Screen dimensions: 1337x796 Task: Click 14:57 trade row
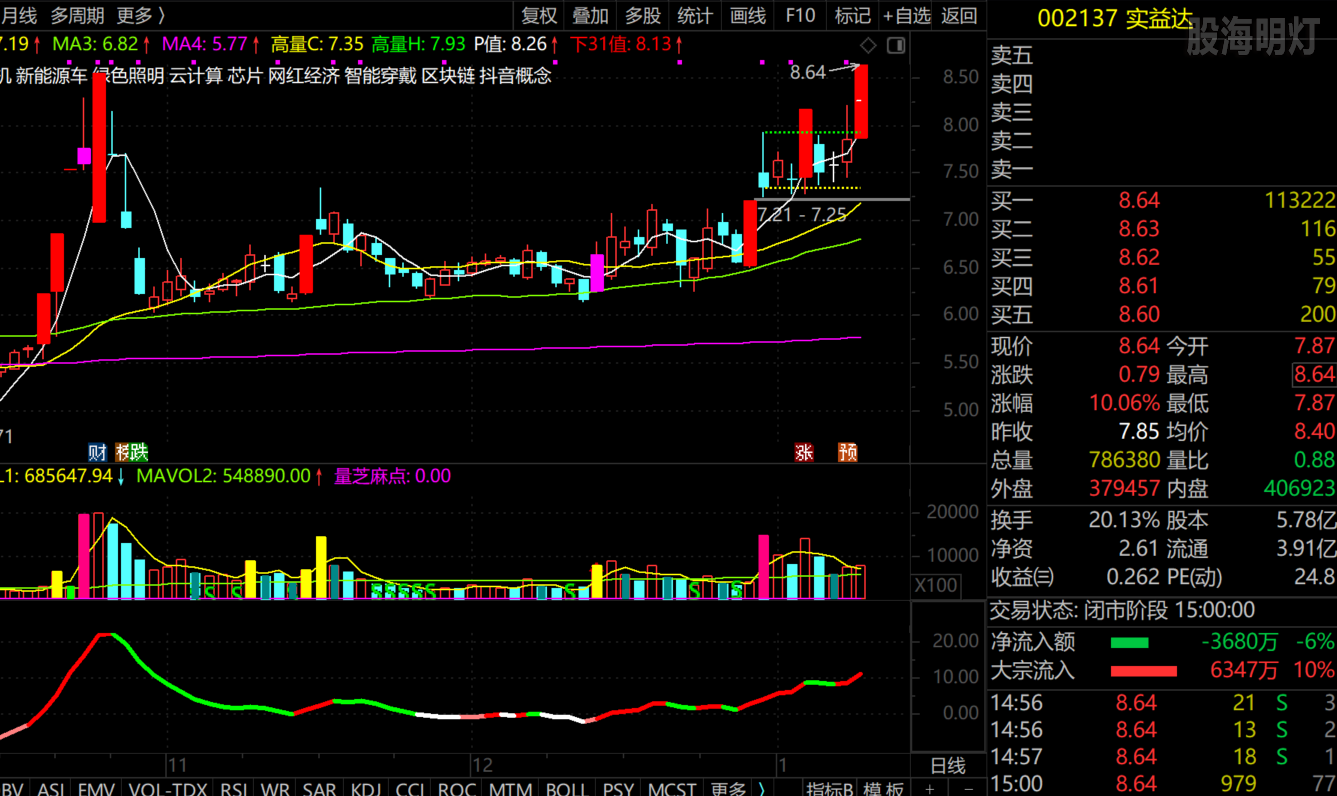(x=1162, y=757)
